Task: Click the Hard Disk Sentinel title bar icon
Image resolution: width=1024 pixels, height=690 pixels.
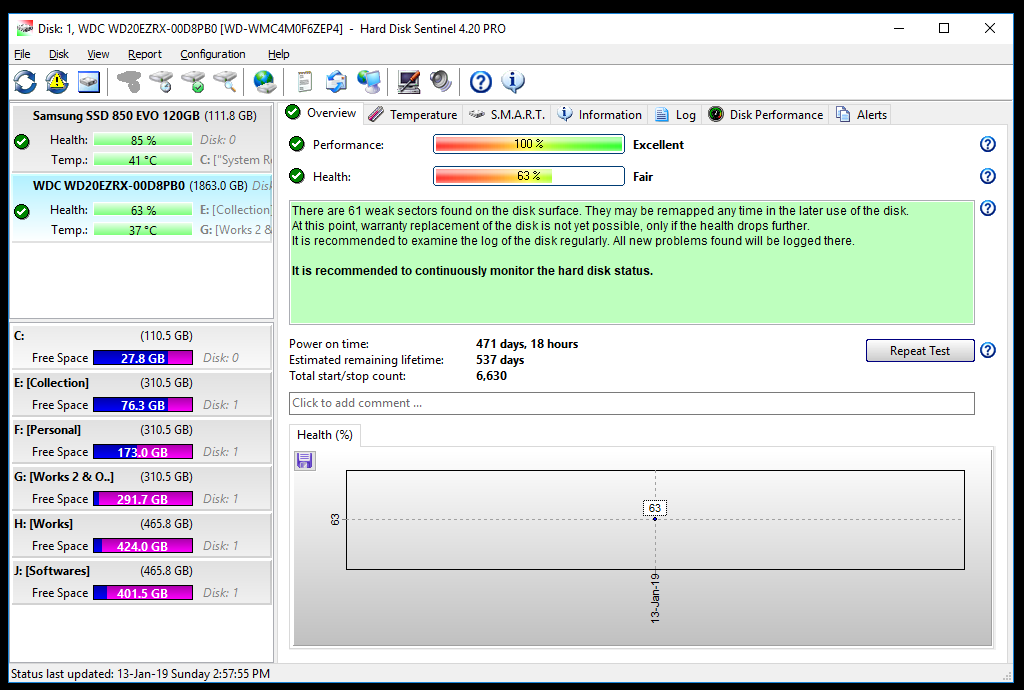Action: click(x=24, y=28)
